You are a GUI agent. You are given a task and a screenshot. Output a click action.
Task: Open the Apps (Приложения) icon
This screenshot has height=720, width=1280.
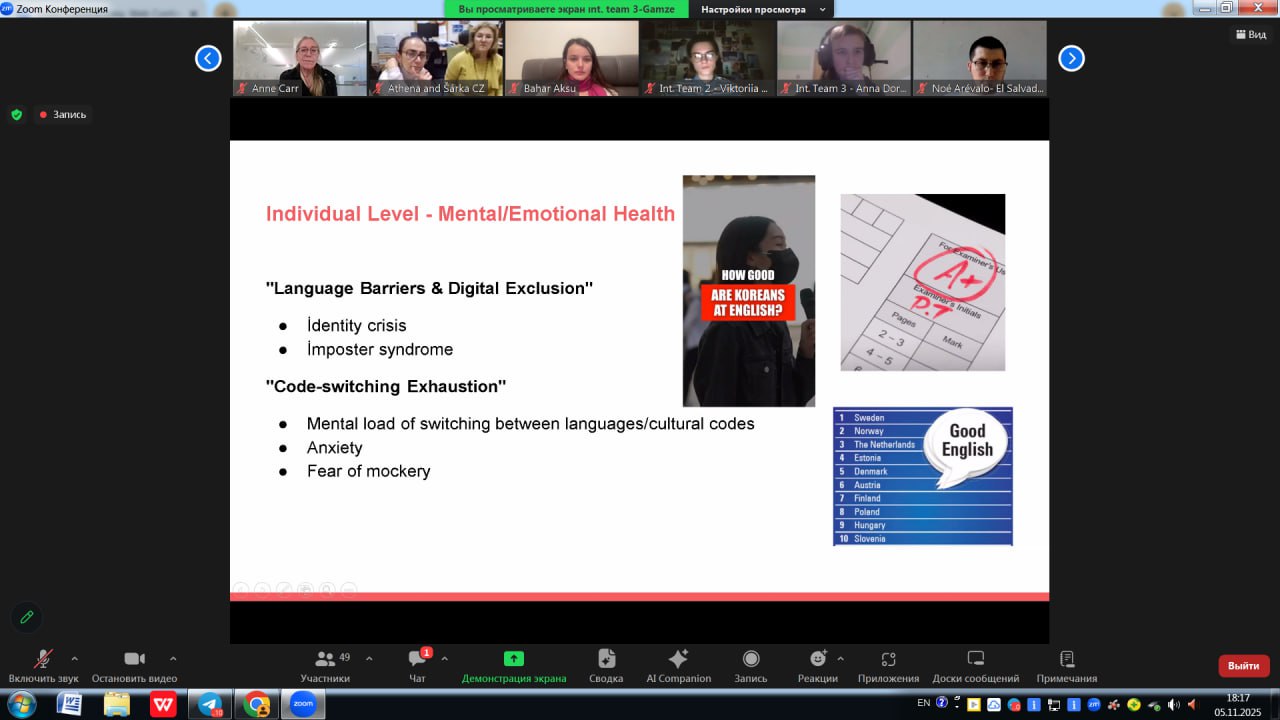[887, 659]
